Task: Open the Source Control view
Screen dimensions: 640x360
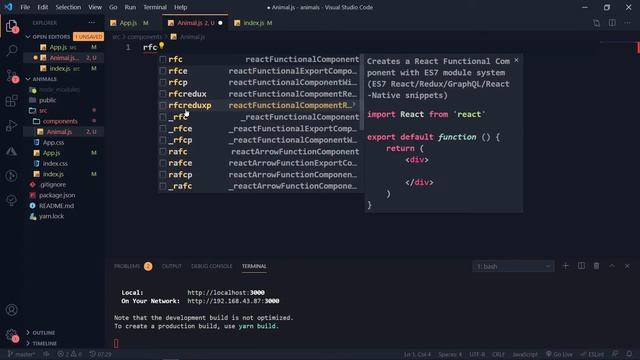Action: [12, 76]
